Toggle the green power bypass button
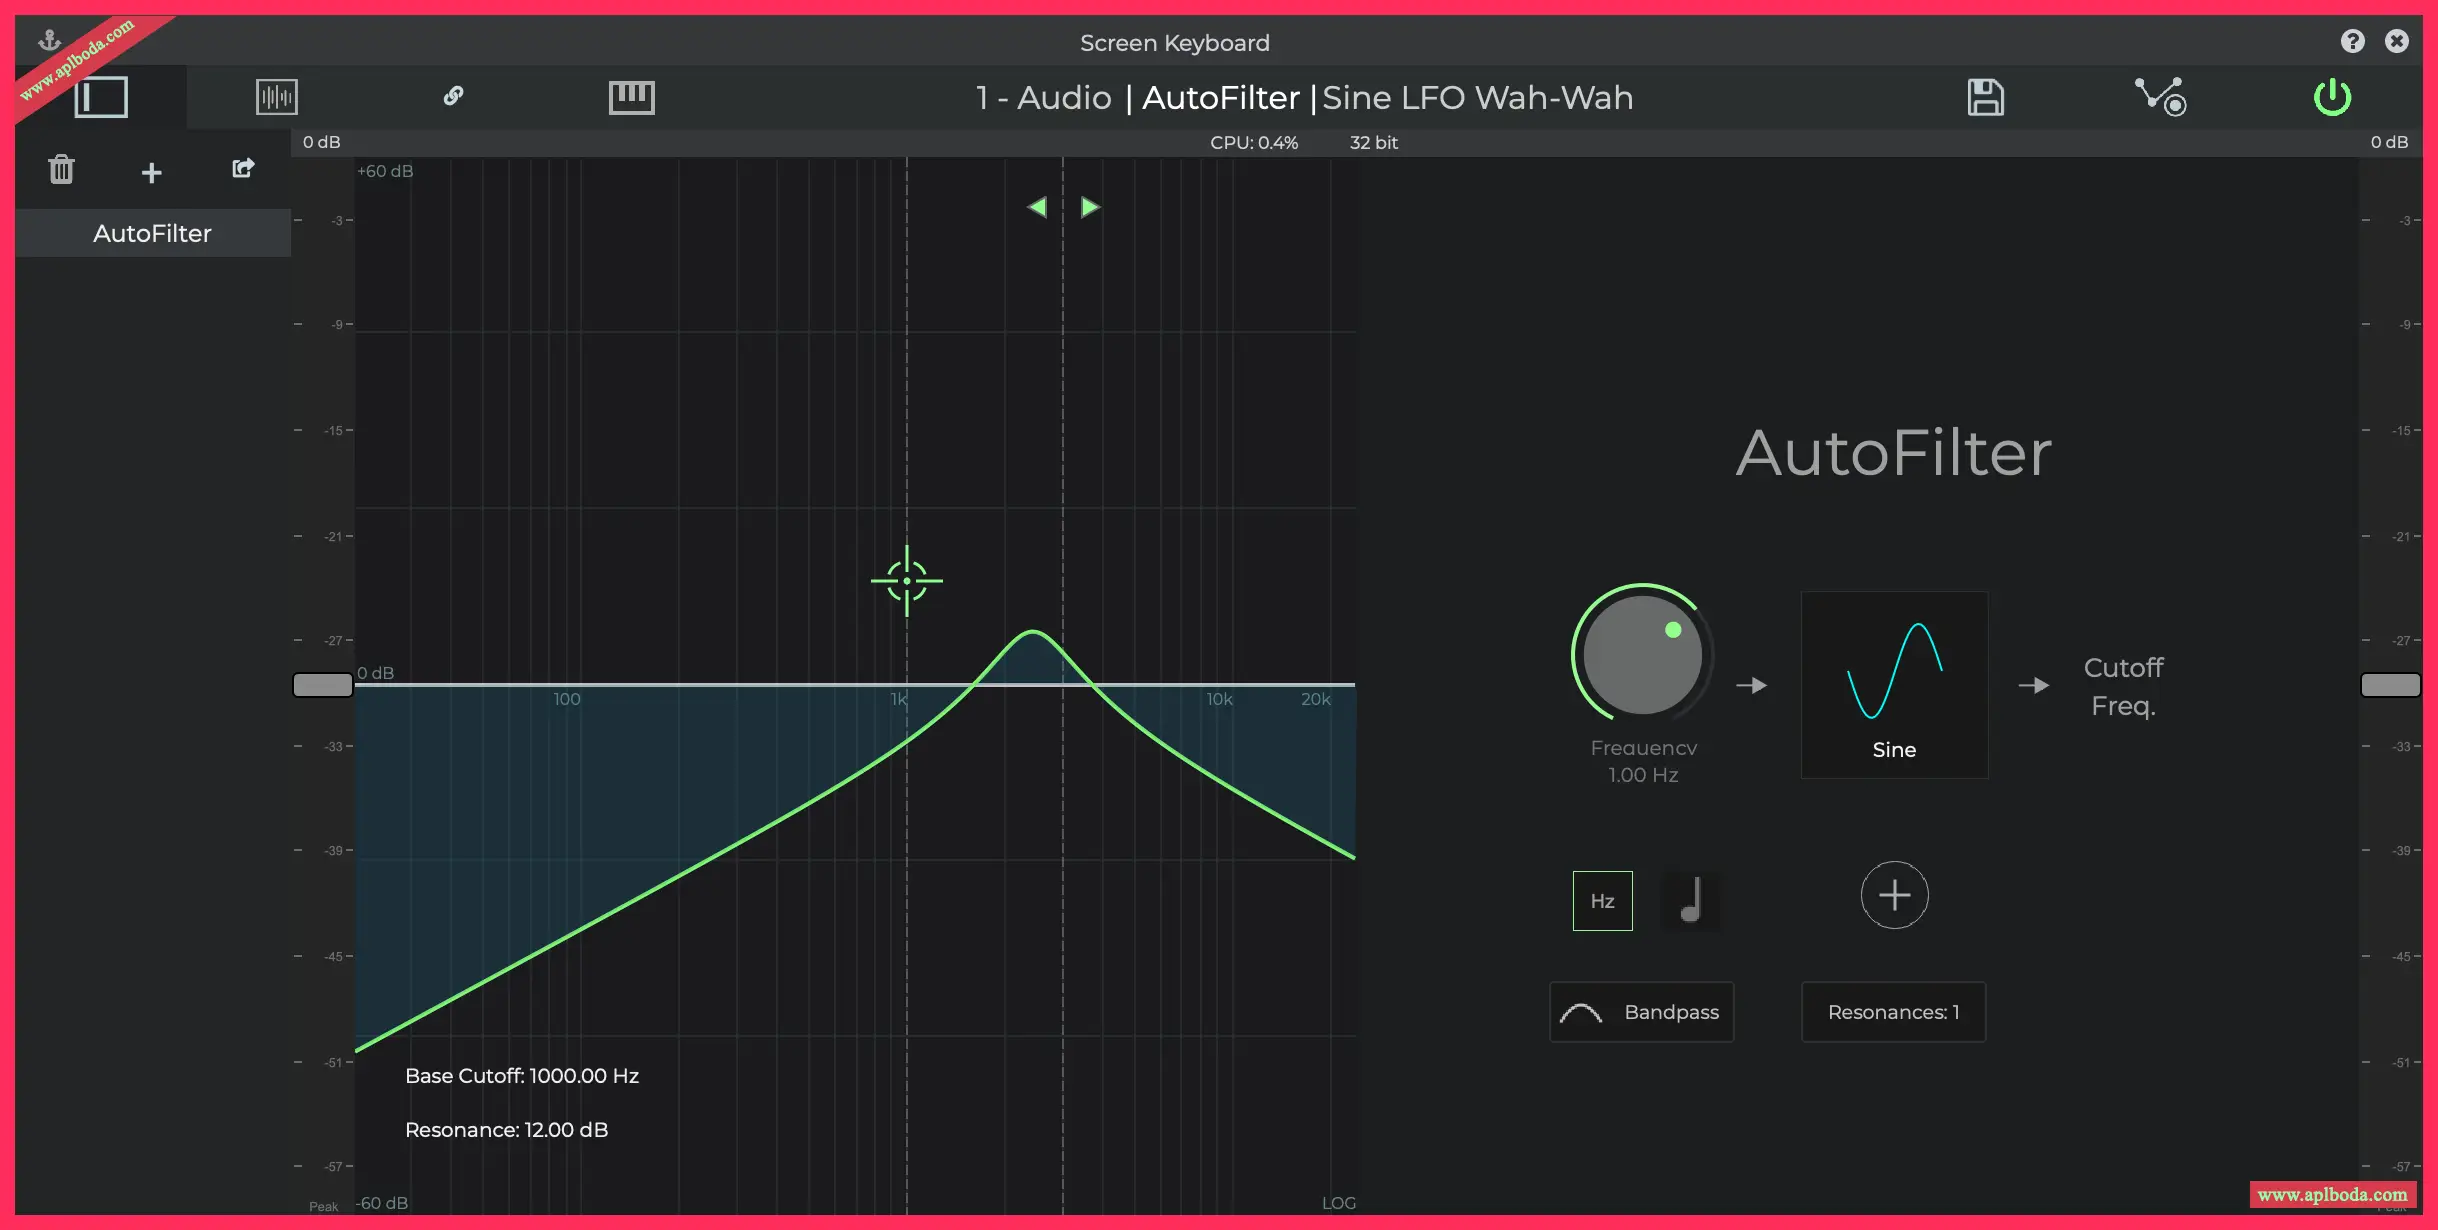 click(2332, 97)
